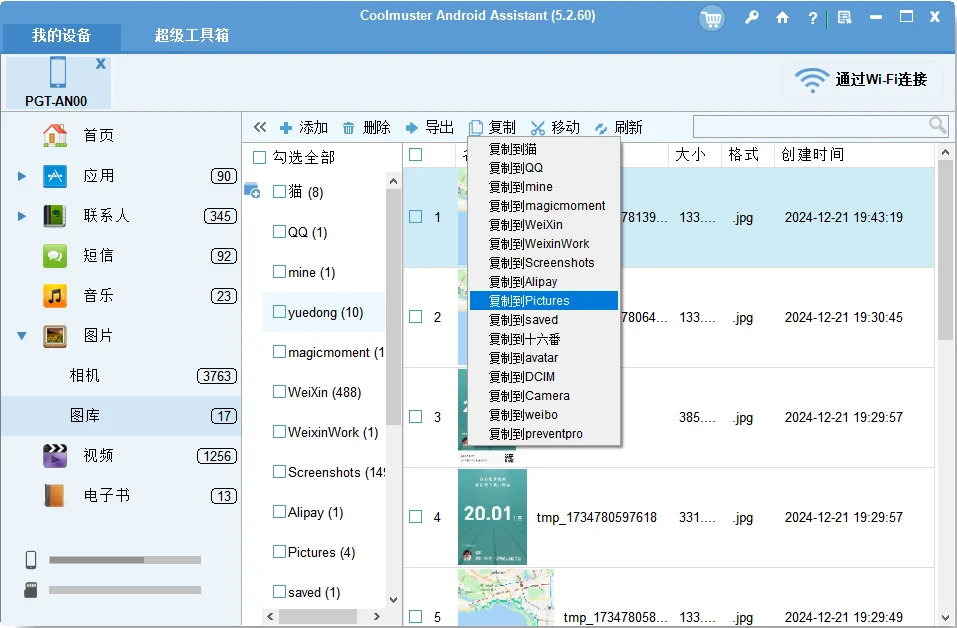Tick the 勾选全部 select all checkbox
Screen dimensions: 957x628
click(259, 157)
